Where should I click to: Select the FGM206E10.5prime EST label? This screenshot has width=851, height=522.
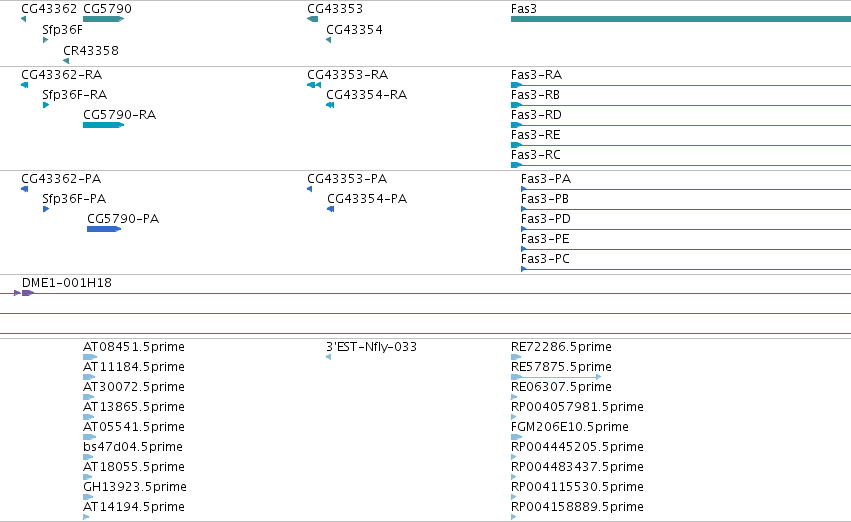pos(570,427)
